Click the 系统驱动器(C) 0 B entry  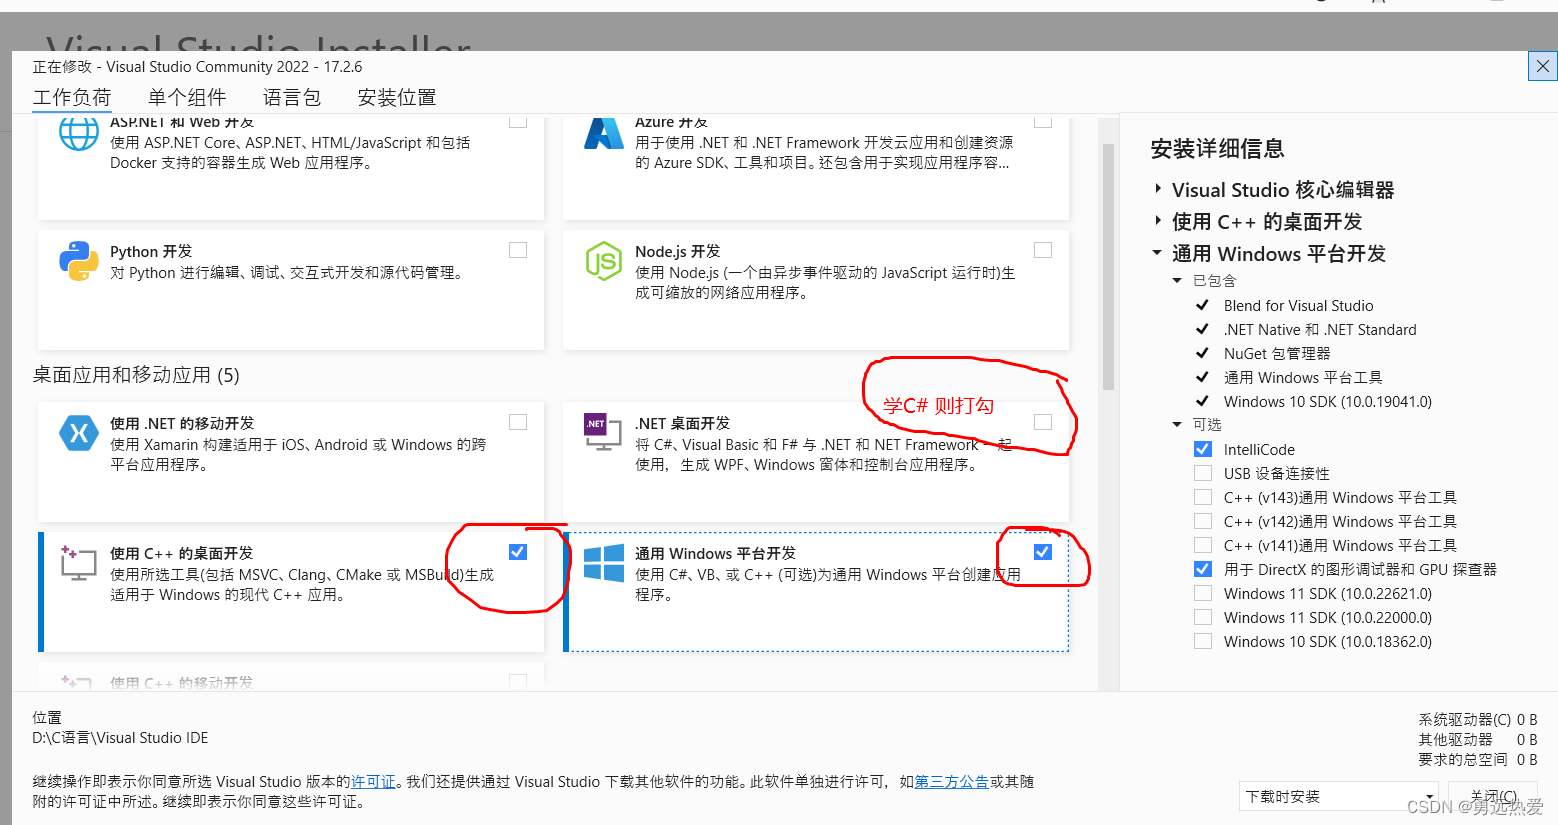tap(1478, 720)
